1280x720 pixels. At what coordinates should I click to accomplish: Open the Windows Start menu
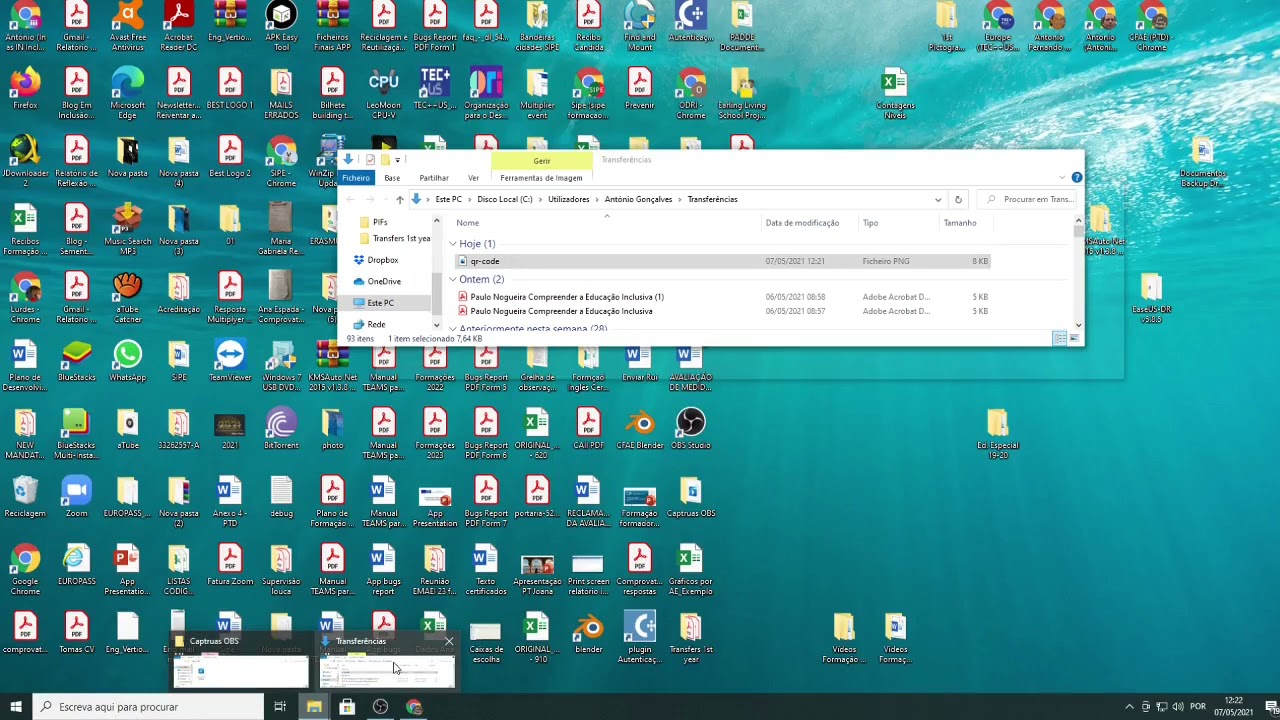[x=16, y=707]
